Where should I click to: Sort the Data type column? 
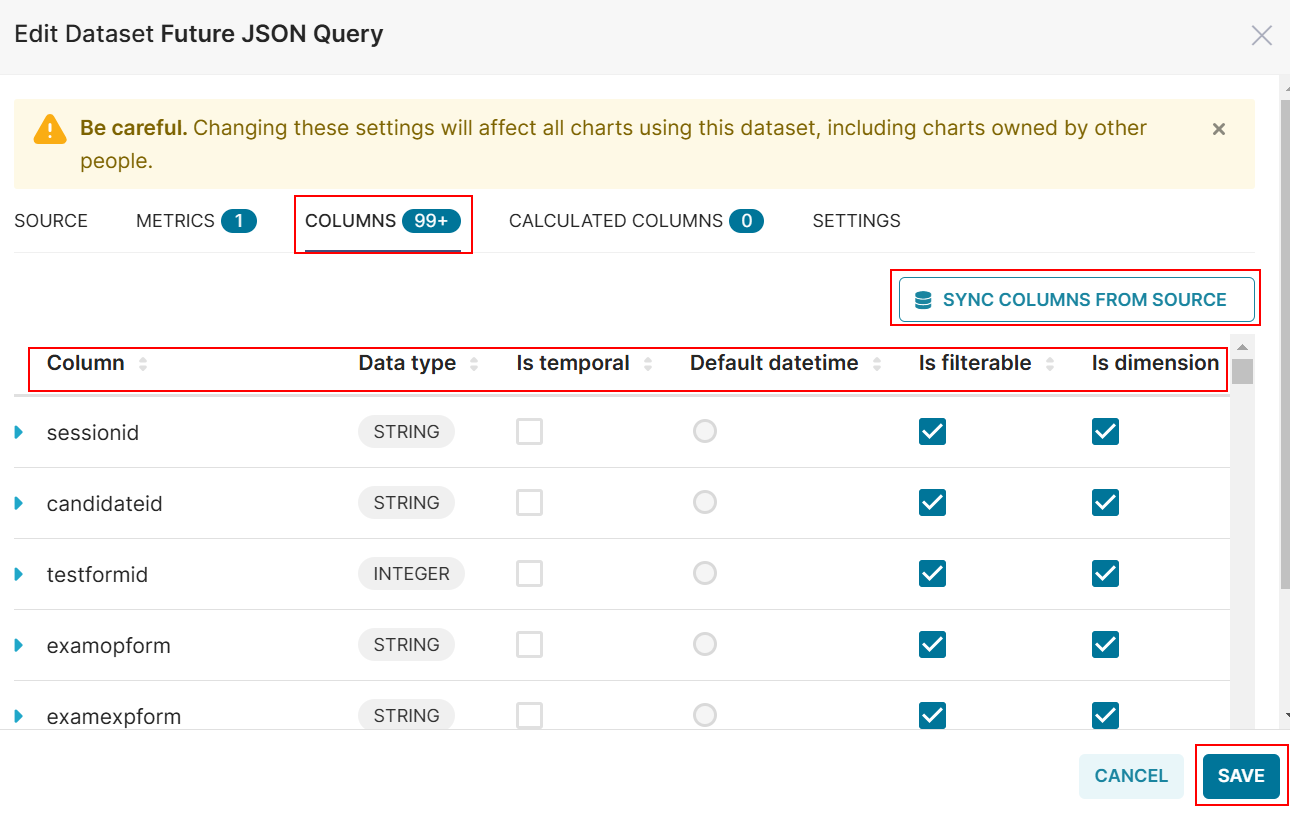click(474, 364)
